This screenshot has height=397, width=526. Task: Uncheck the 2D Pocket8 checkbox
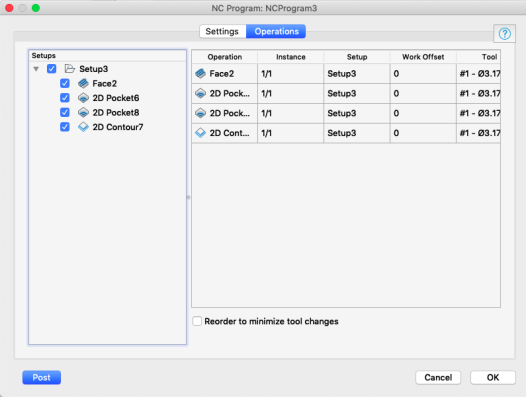(65, 112)
